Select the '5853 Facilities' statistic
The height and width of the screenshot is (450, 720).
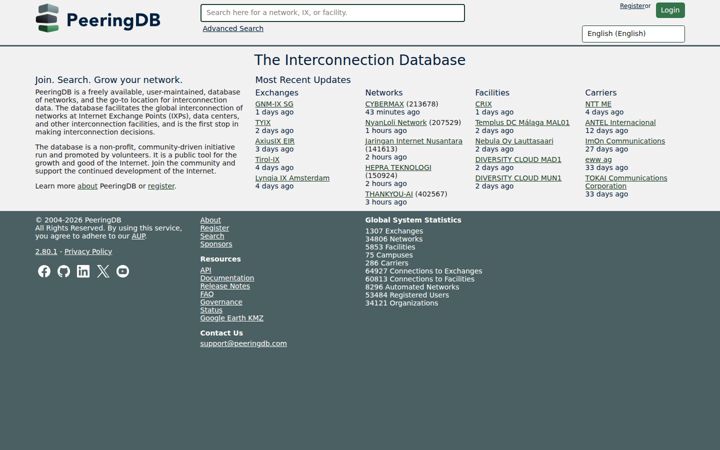tap(390, 247)
